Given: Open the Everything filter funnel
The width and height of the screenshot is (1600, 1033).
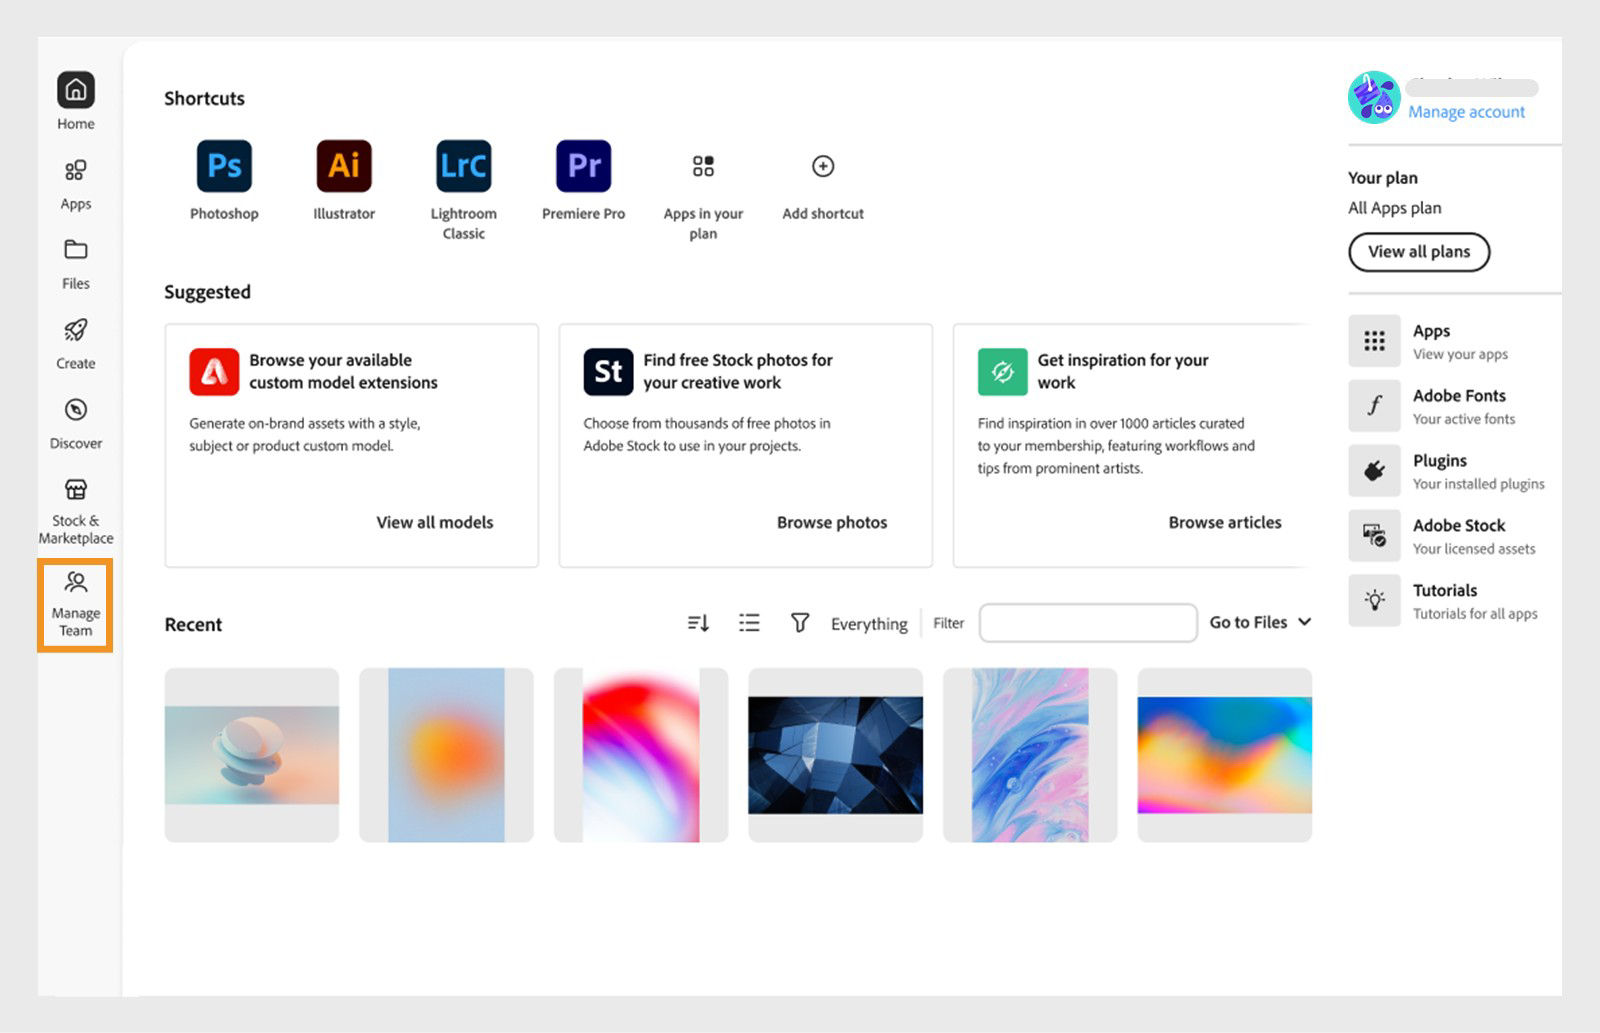Looking at the screenshot, I should point(800,623).
